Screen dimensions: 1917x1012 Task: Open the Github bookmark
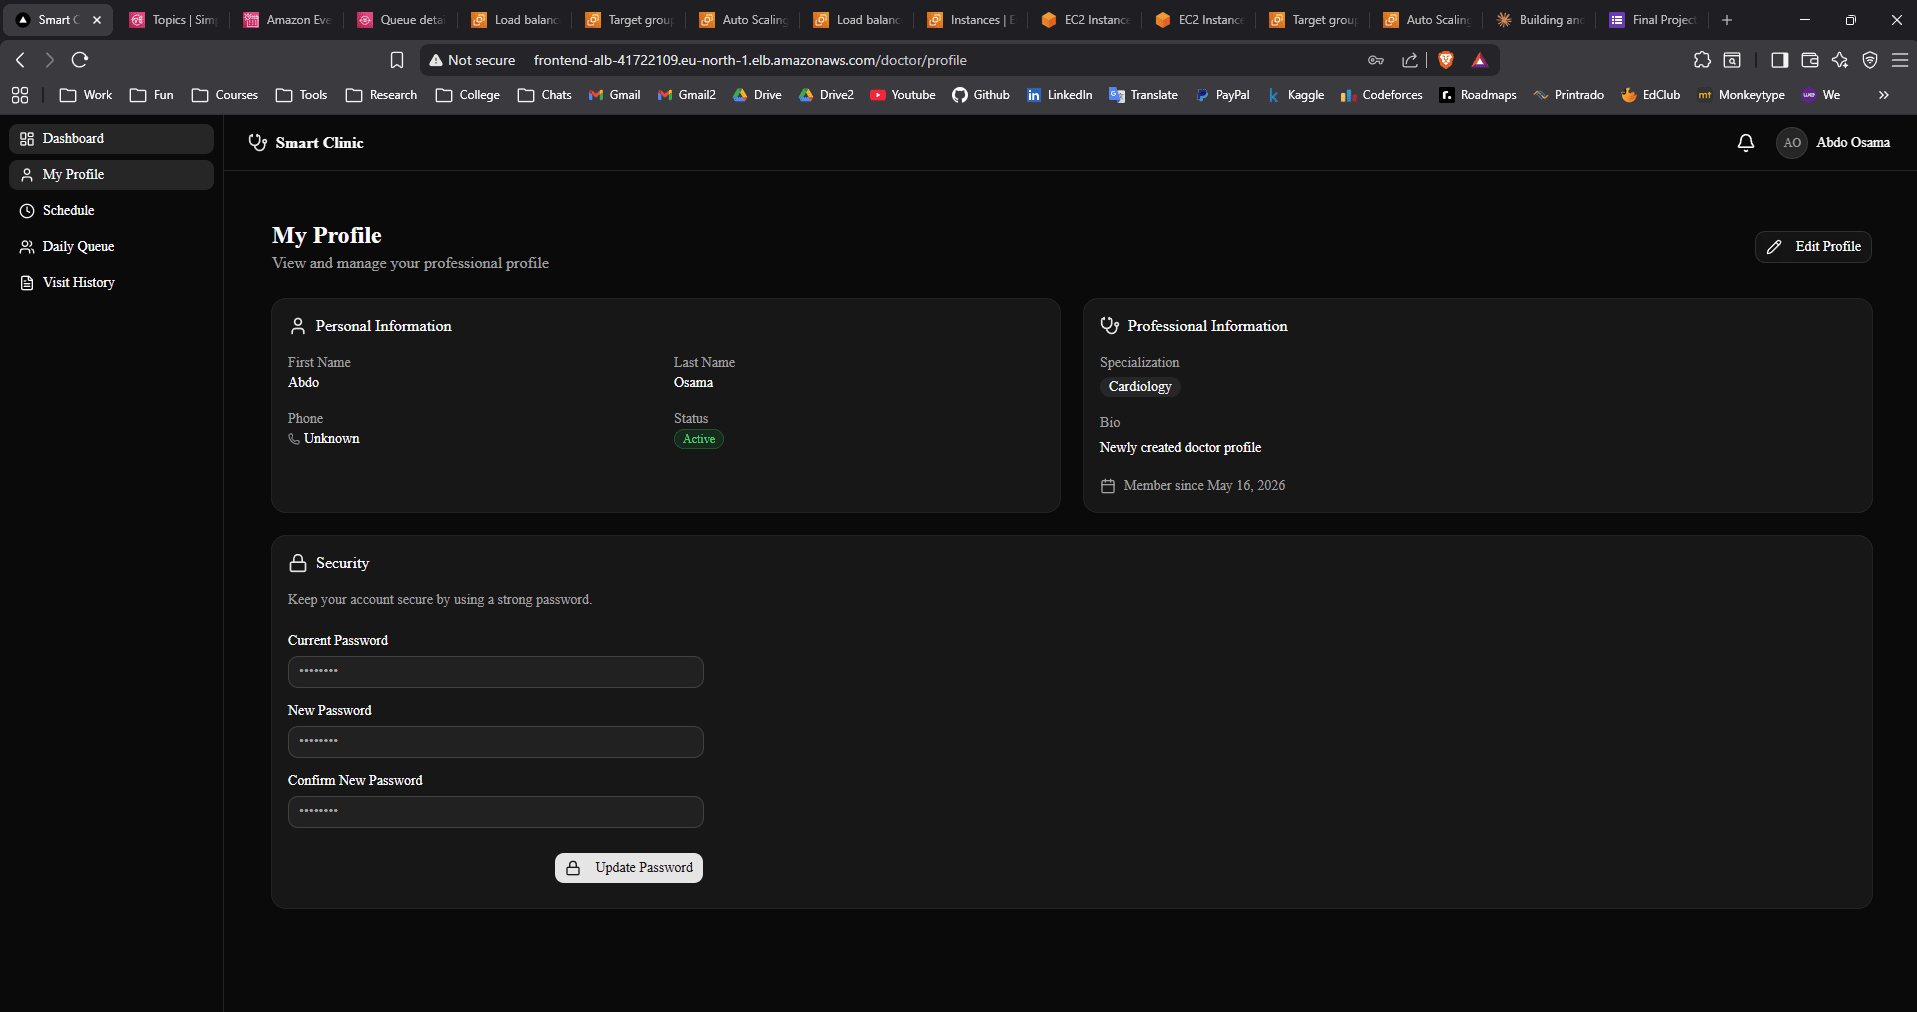[x=981, y=95]
